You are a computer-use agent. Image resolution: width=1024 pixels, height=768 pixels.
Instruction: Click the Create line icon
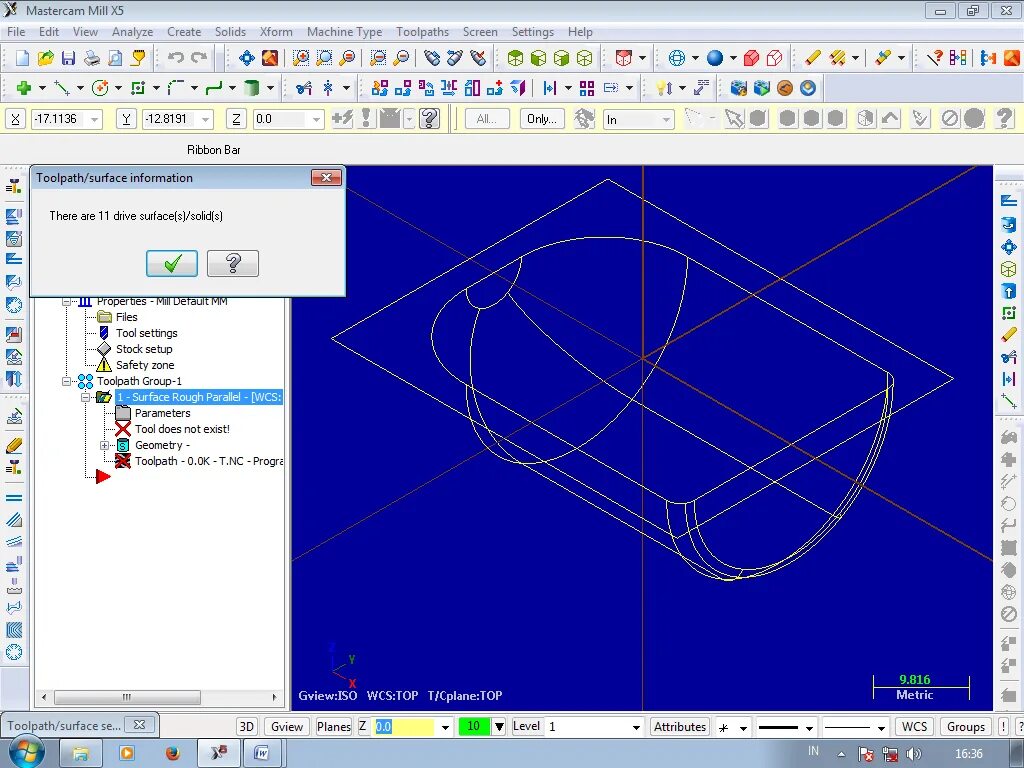coord(62,88)
